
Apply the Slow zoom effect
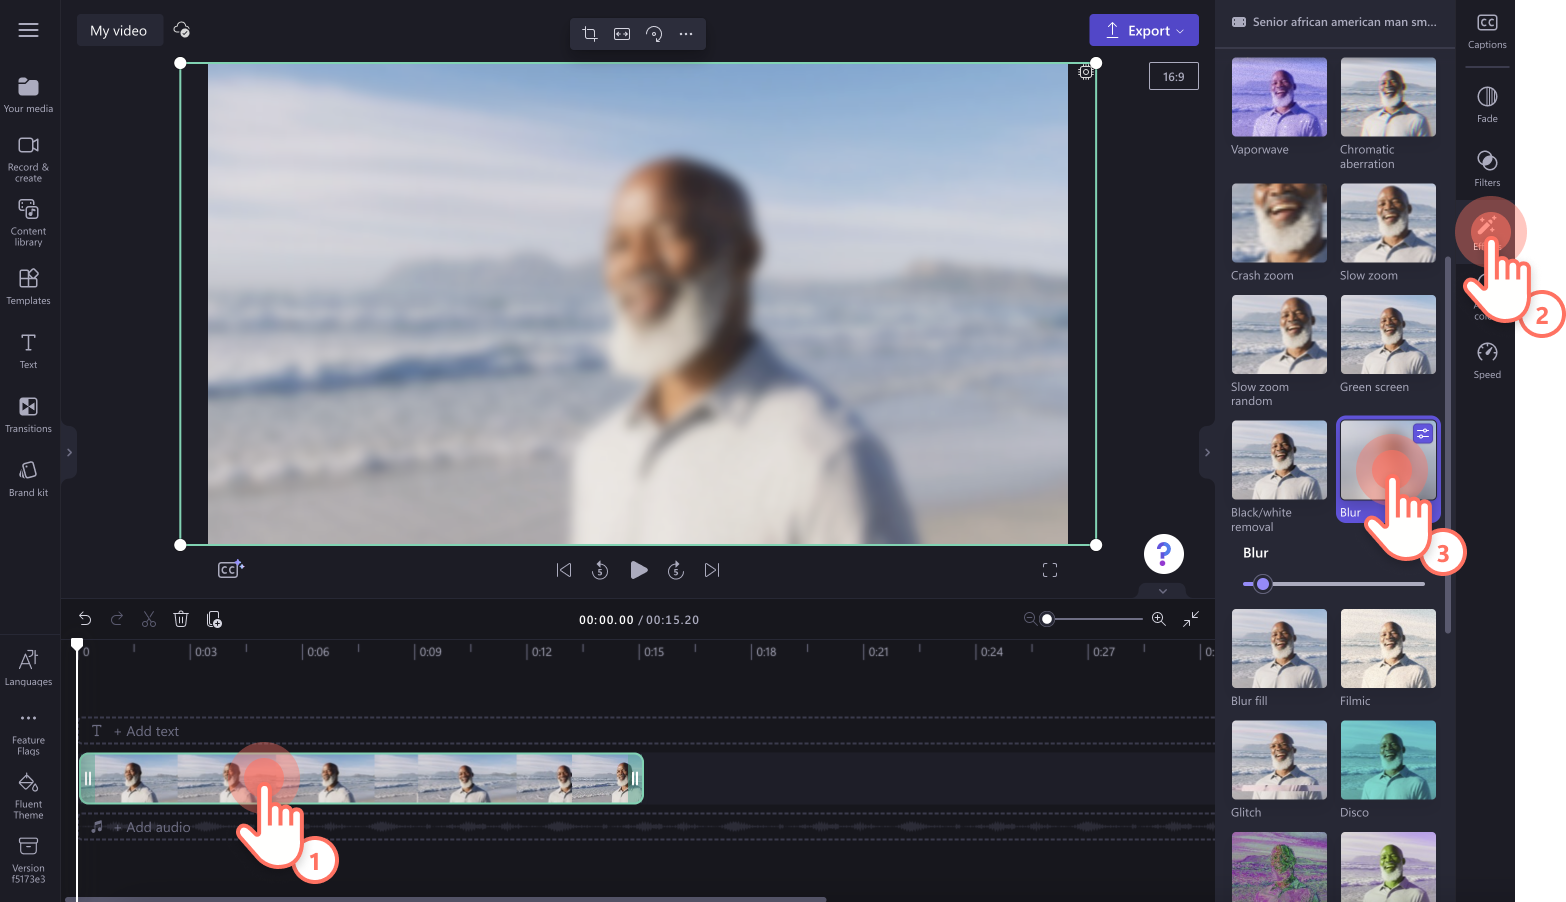[1388, 223]
